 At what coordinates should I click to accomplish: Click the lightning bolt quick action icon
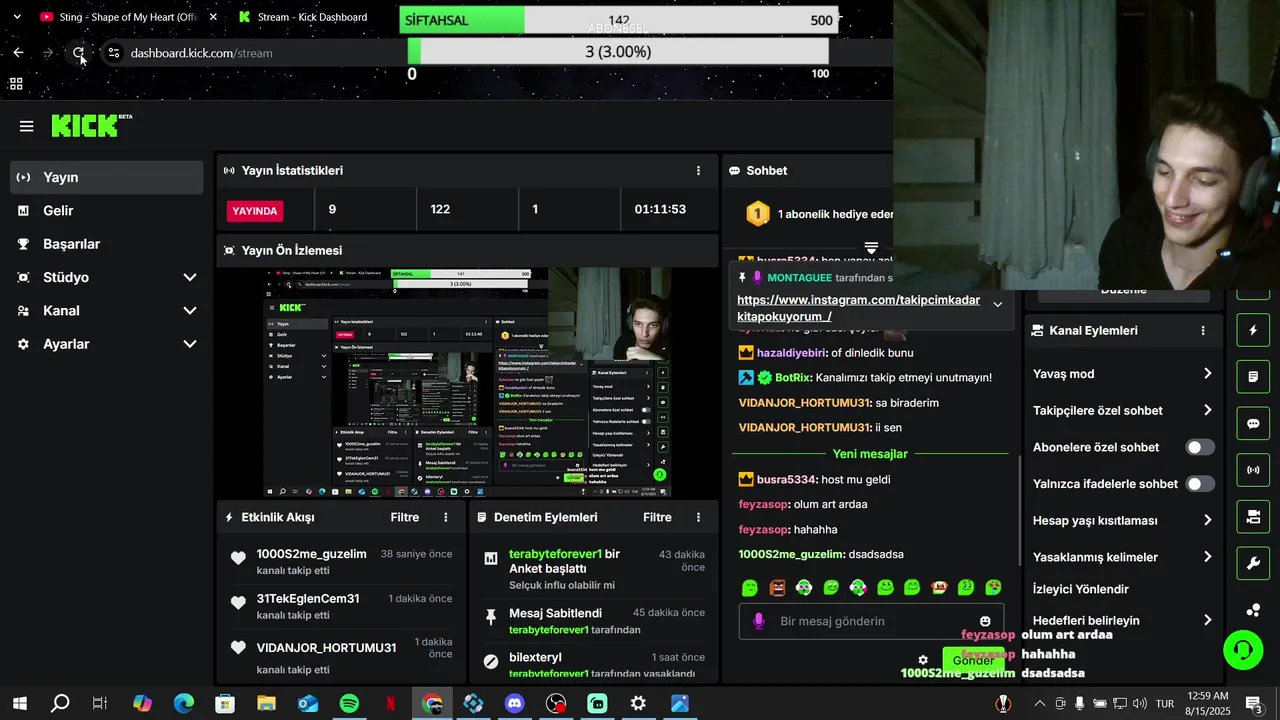click(x=1253, y=330)
